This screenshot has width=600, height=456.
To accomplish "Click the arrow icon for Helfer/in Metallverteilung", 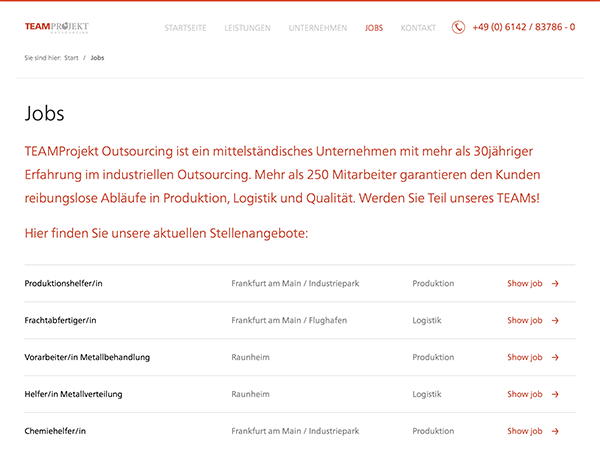I will click(x=555, y=394).
